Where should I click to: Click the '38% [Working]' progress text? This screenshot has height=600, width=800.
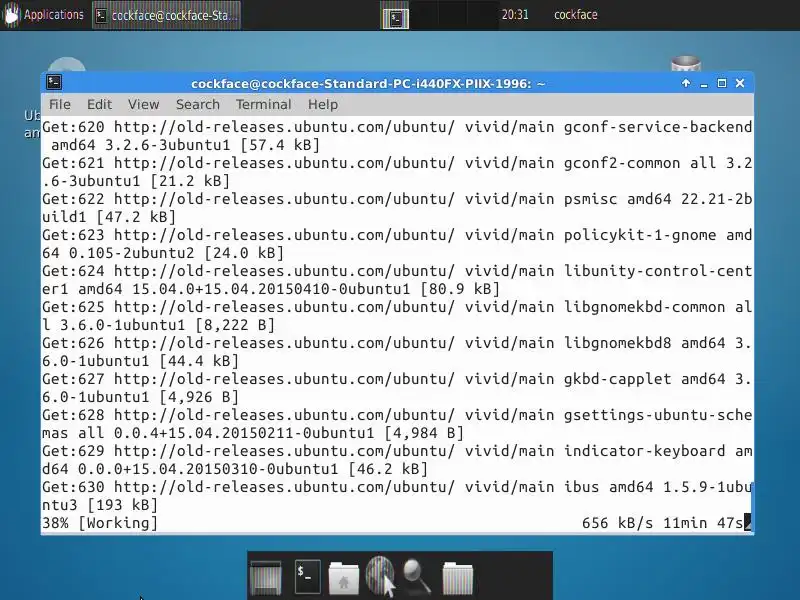100,523
